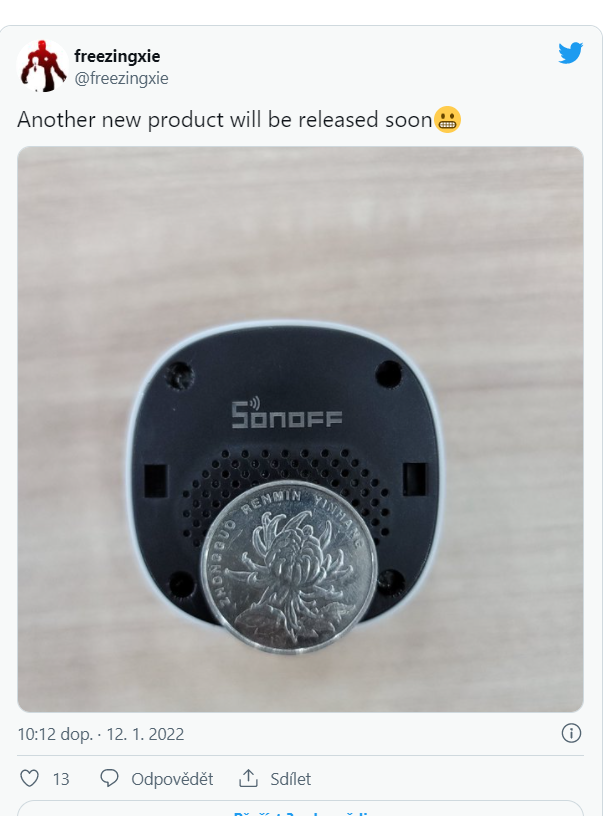
Task: Click the Odpovědět reply label
Action: pyautogui.click(x=172, y=779)
